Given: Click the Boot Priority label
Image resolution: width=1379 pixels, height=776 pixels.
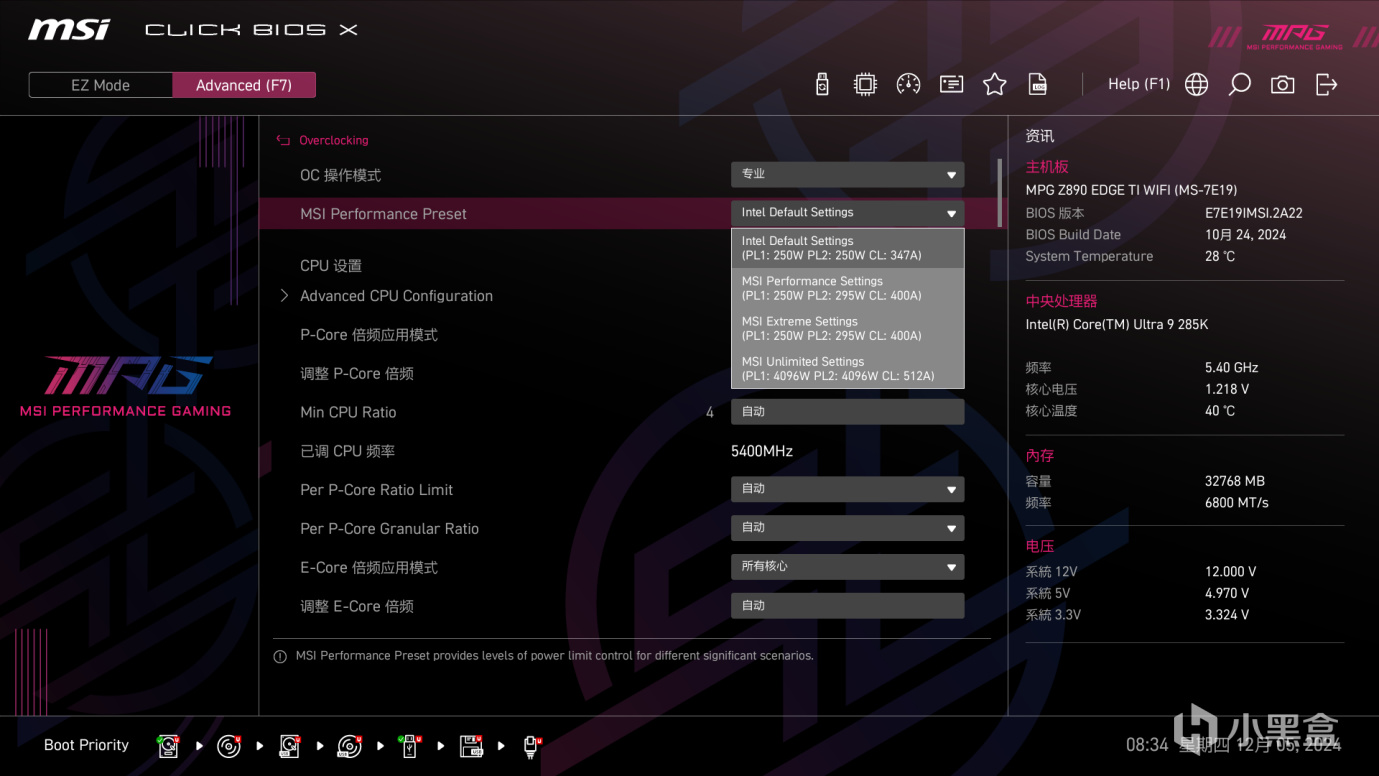Looking at the screenshot, I should click(x=86, y=745).
